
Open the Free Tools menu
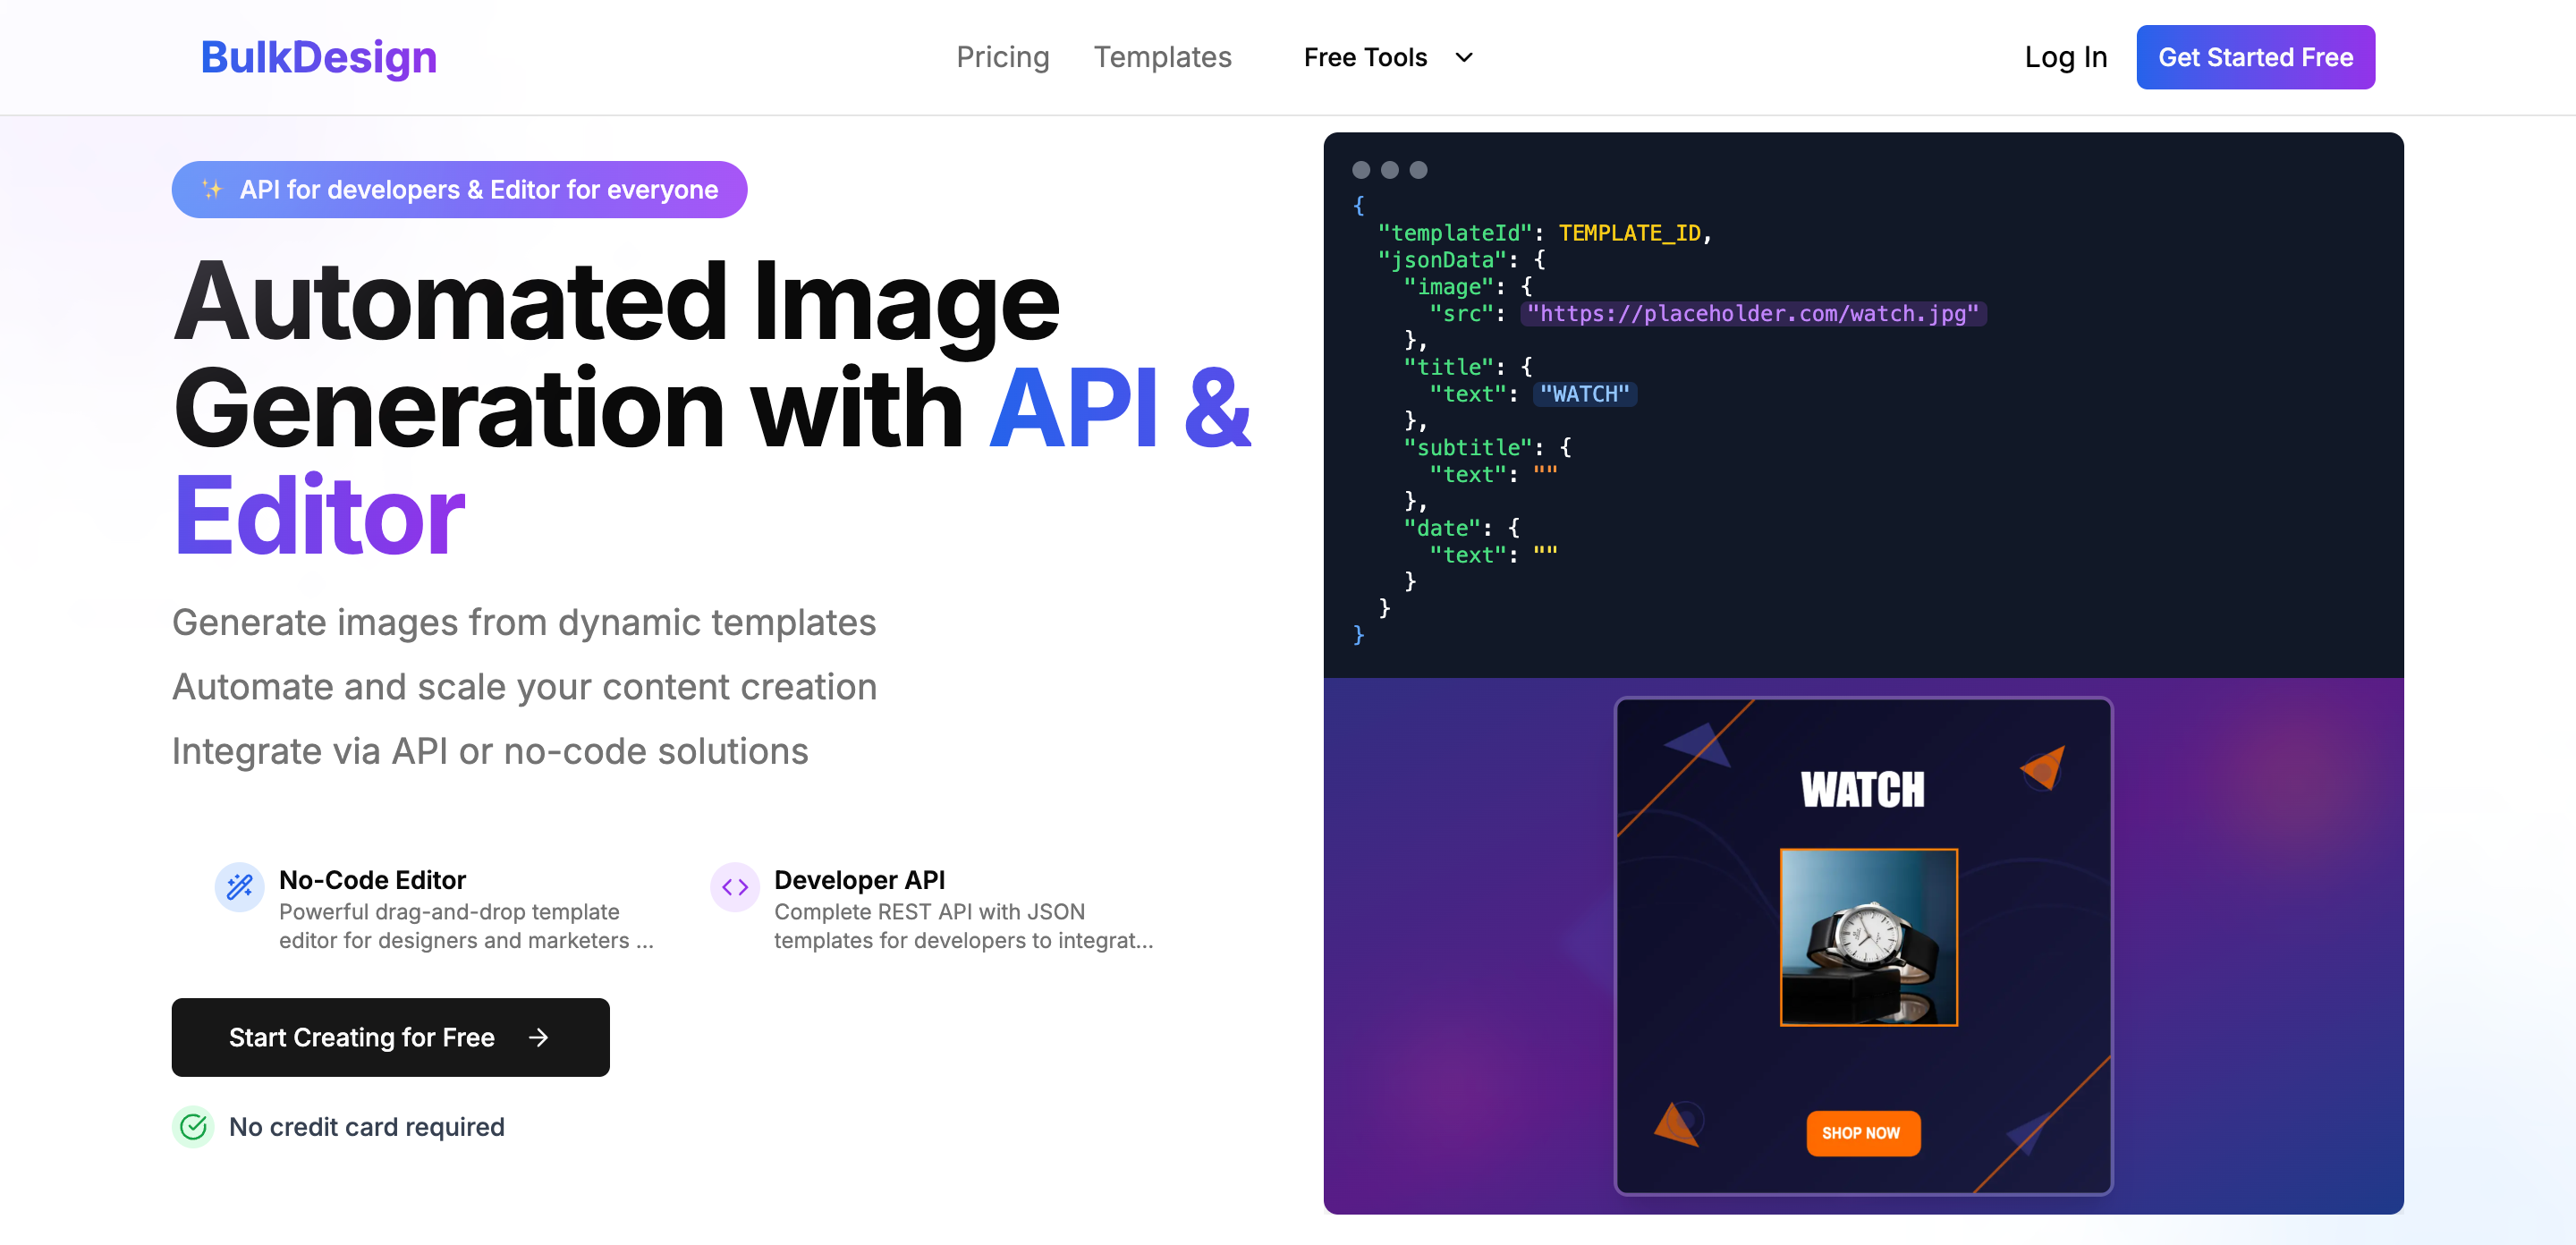click(1388, 57)
